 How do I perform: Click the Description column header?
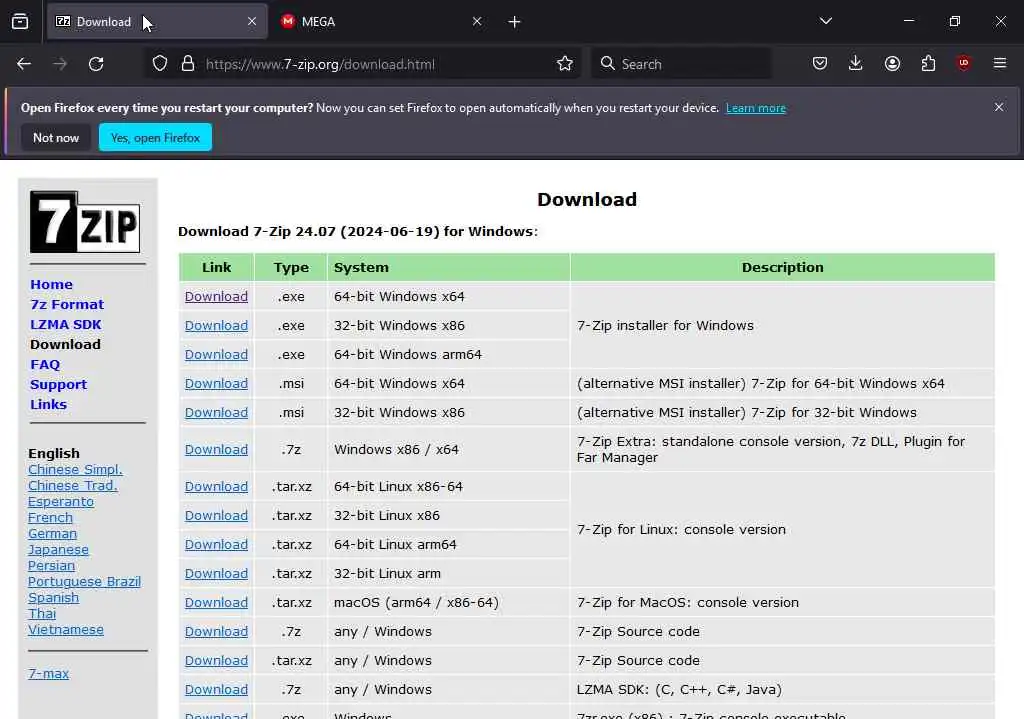tap(782, 267)
